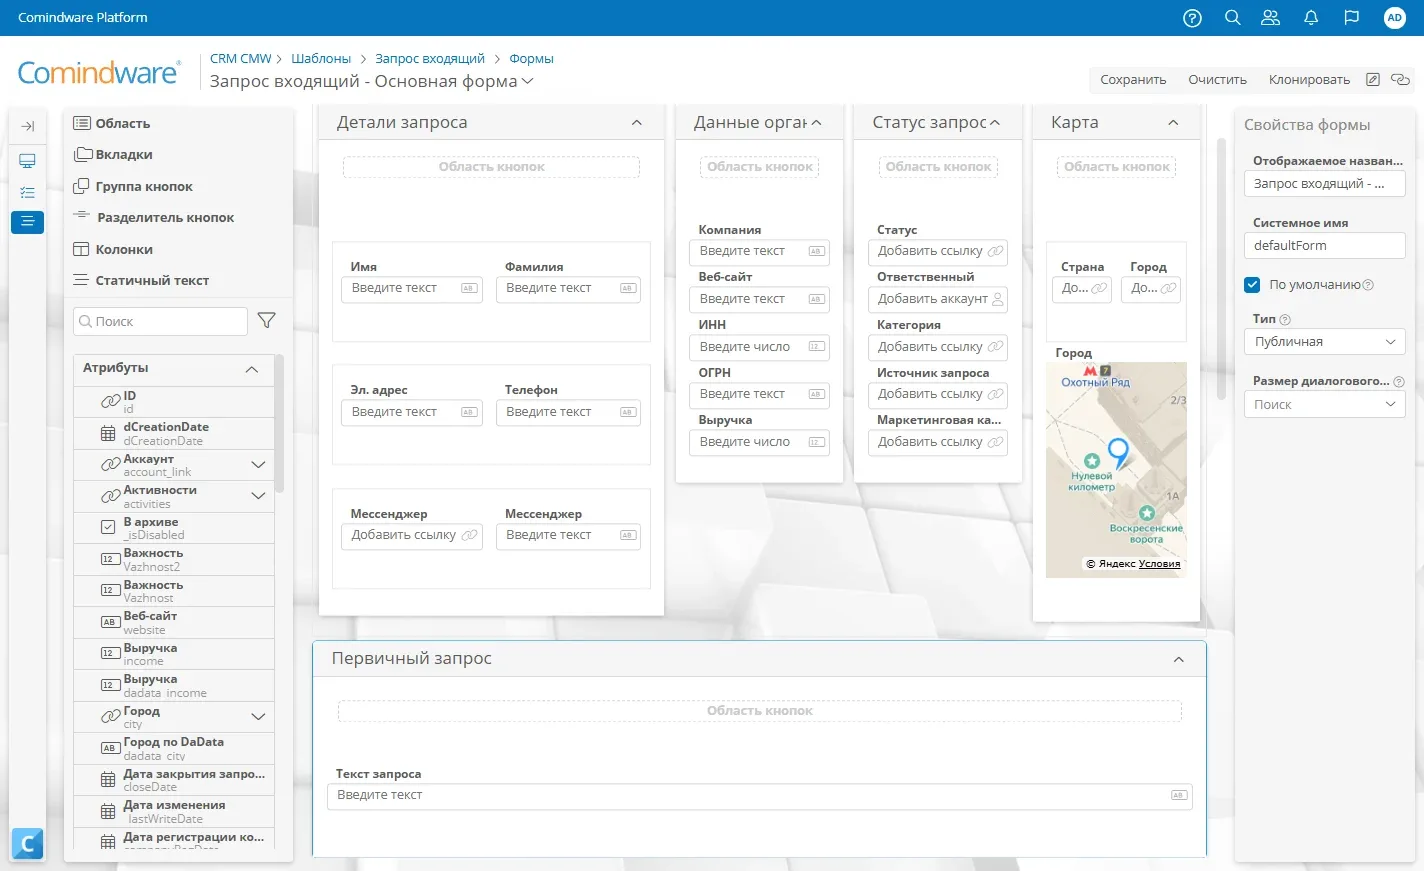Toggle the По умолчанию checkbox
Screen dimensions: 1424x871
[x=1252, y=285]
